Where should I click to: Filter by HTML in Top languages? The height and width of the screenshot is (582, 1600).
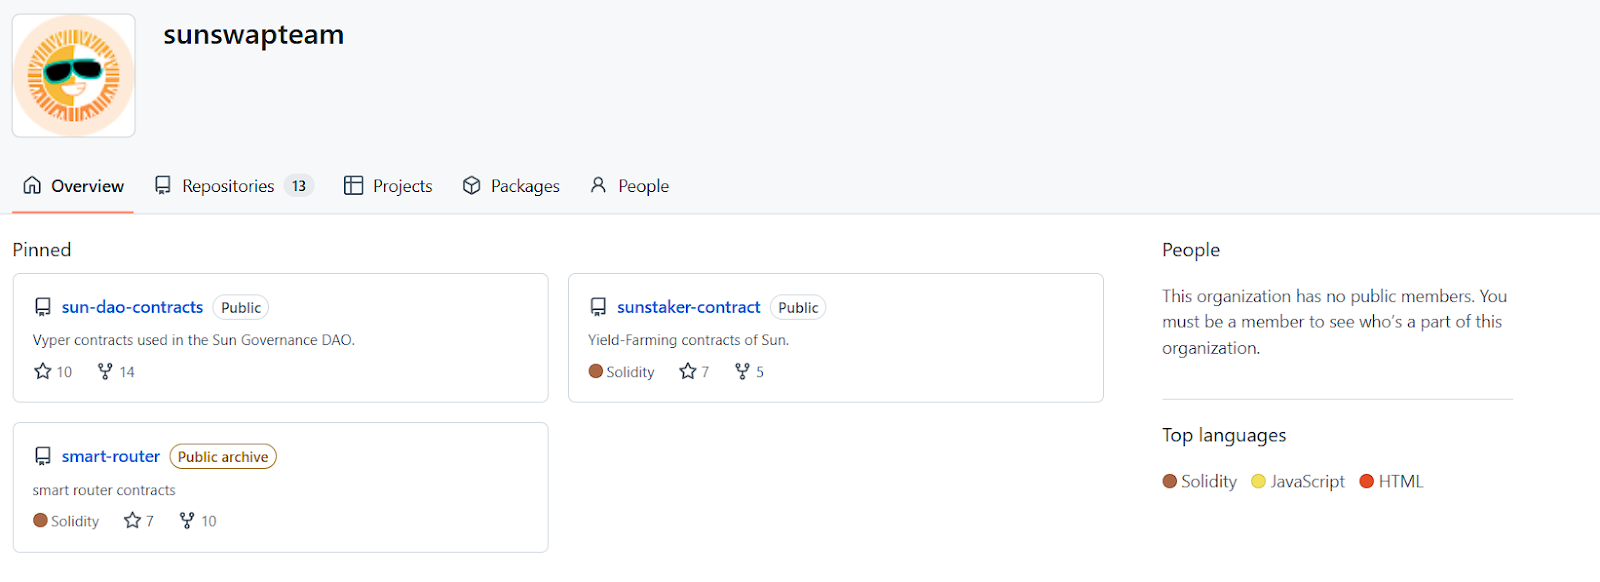[x=1391, y=481]
